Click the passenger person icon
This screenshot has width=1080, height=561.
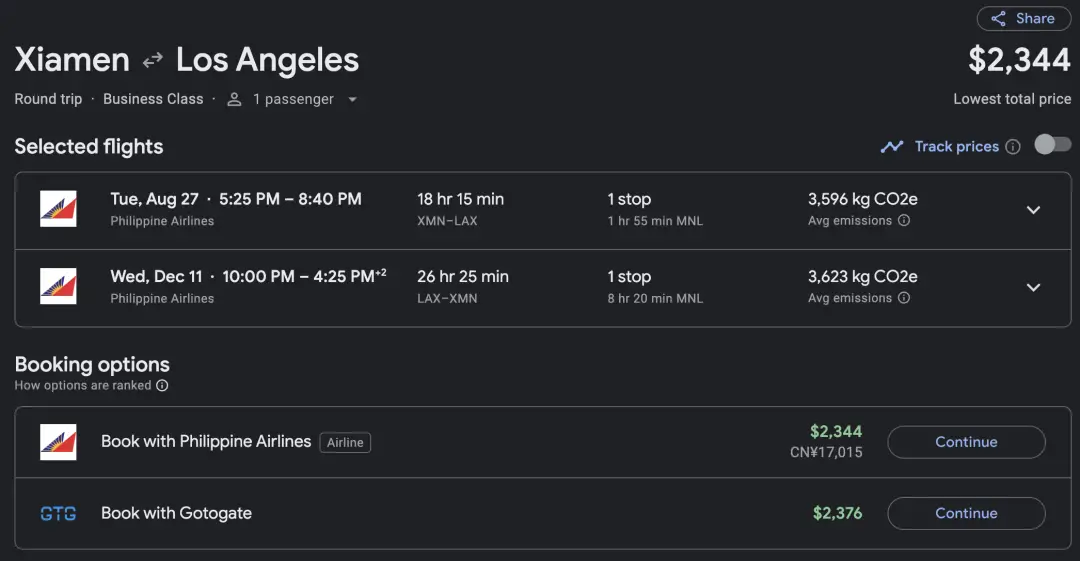[x=235, y=99]
